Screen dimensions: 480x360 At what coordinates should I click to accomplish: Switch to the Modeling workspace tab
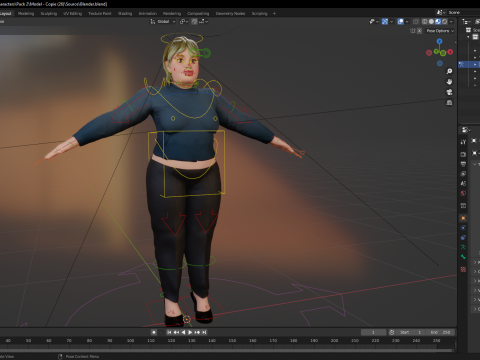click(26, 13)
